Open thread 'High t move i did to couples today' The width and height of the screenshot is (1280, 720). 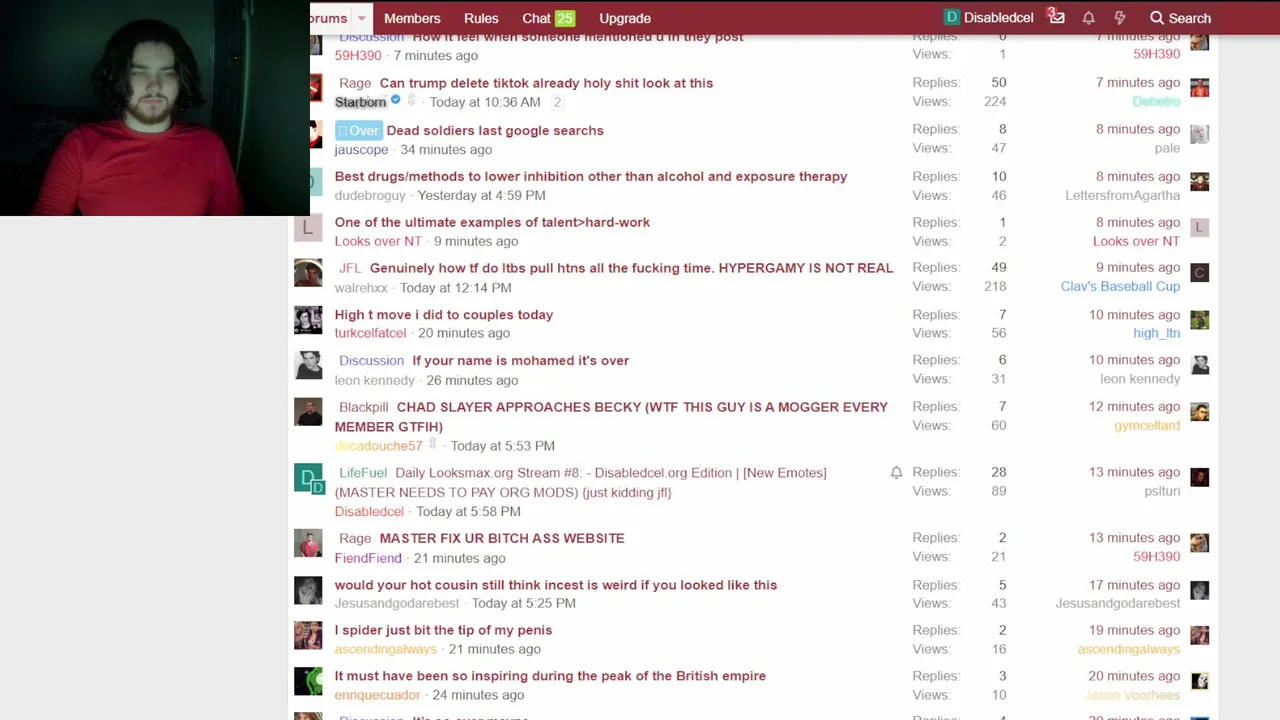tap(444, 315)
